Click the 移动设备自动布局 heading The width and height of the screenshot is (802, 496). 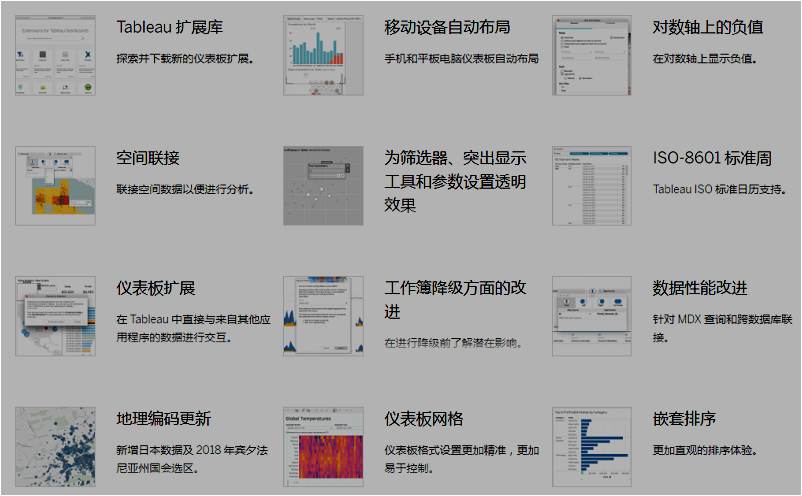(447, 27)
